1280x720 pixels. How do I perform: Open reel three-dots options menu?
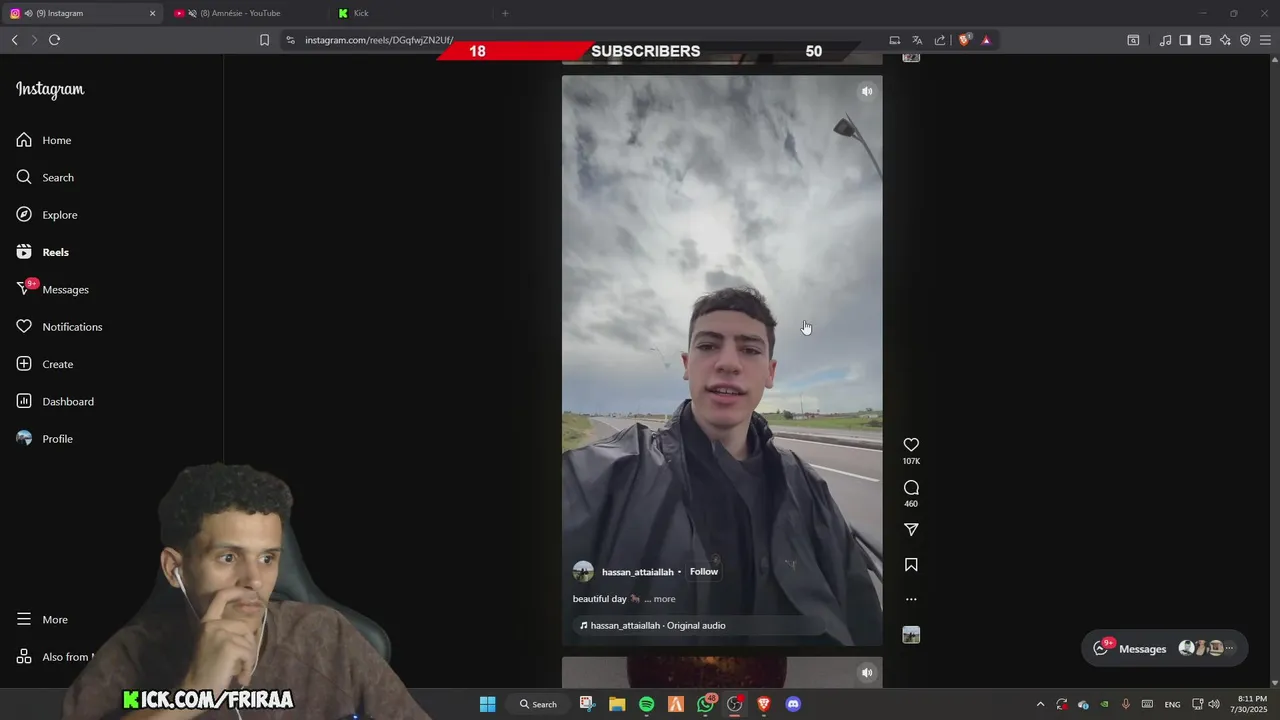(911, 600)
